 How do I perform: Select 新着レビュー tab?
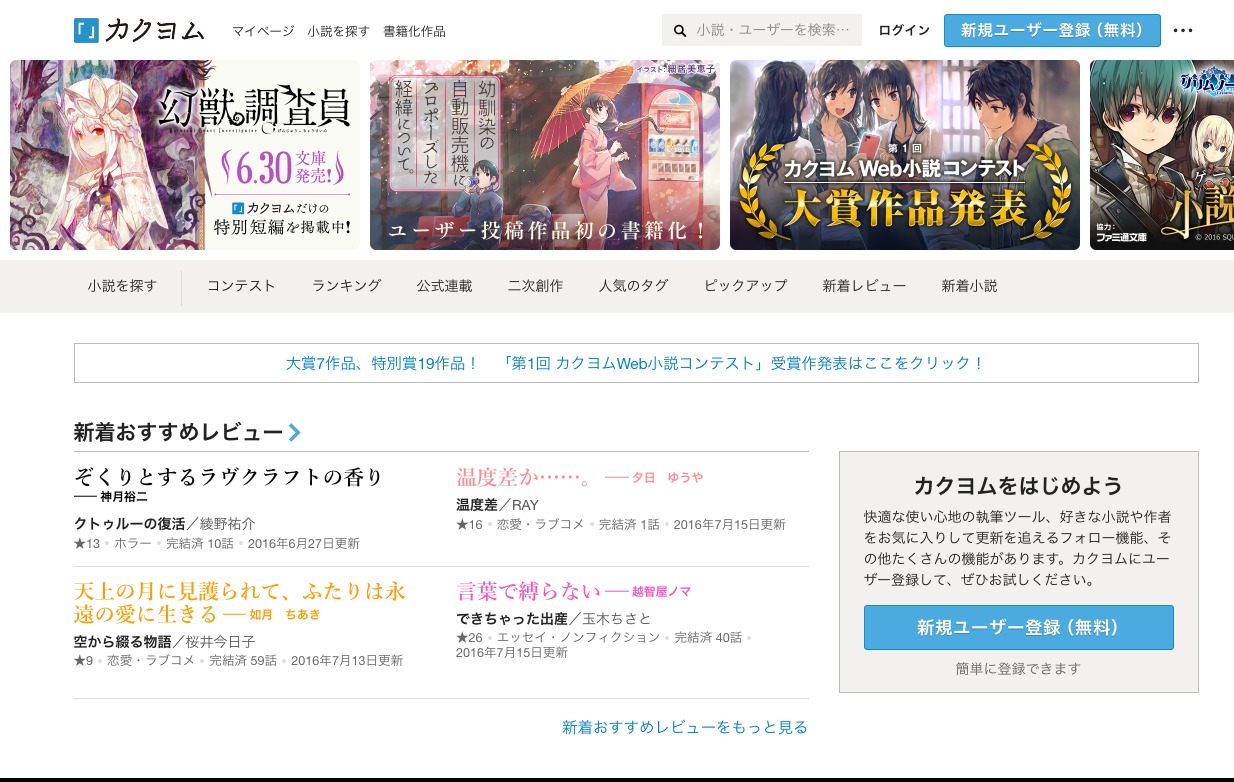click(864, 286)
